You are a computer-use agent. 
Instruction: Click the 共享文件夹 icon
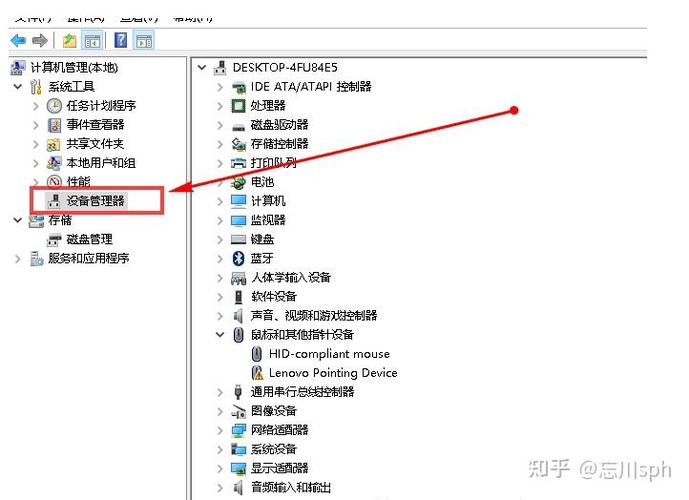point(54,144)
